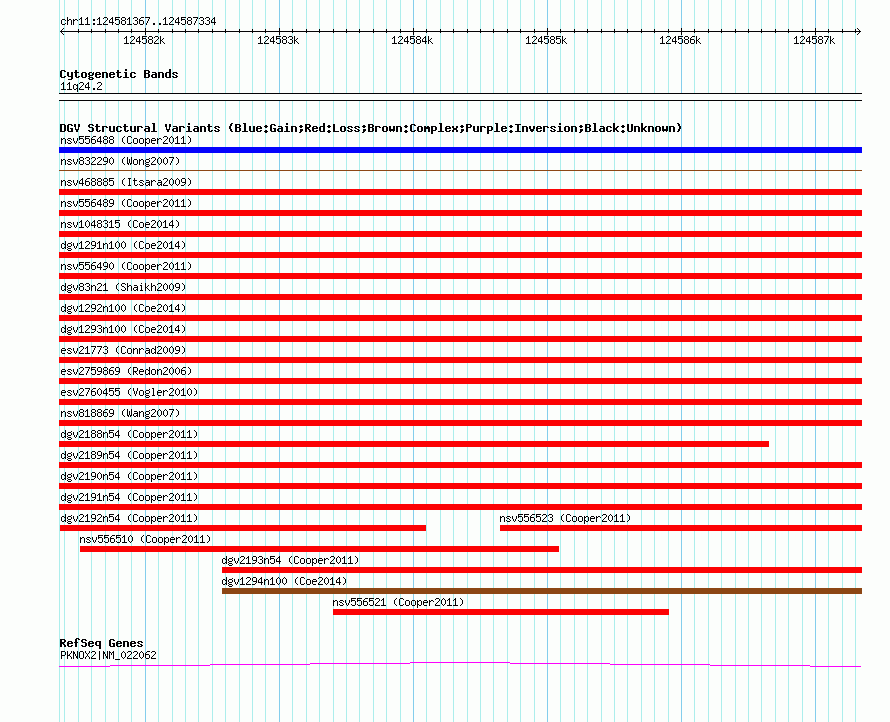Click the red dgv2192n54 variant bar
This screenshot has width=890, height=722.
click(242, 528)
